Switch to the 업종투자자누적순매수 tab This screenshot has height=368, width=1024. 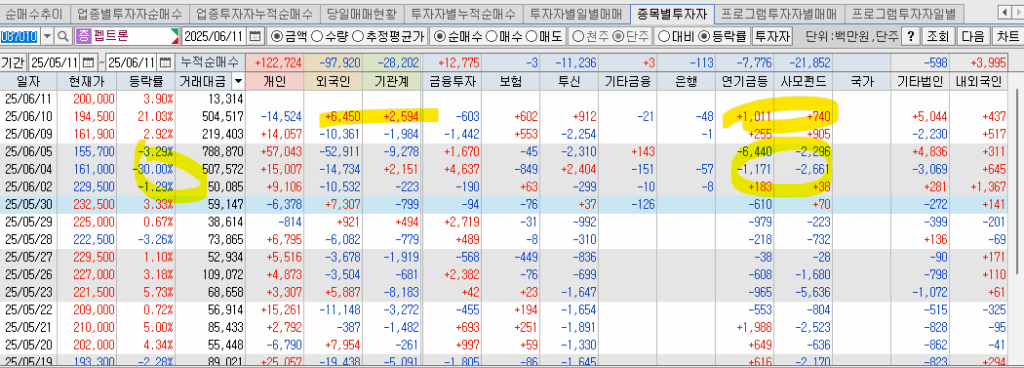255,13
